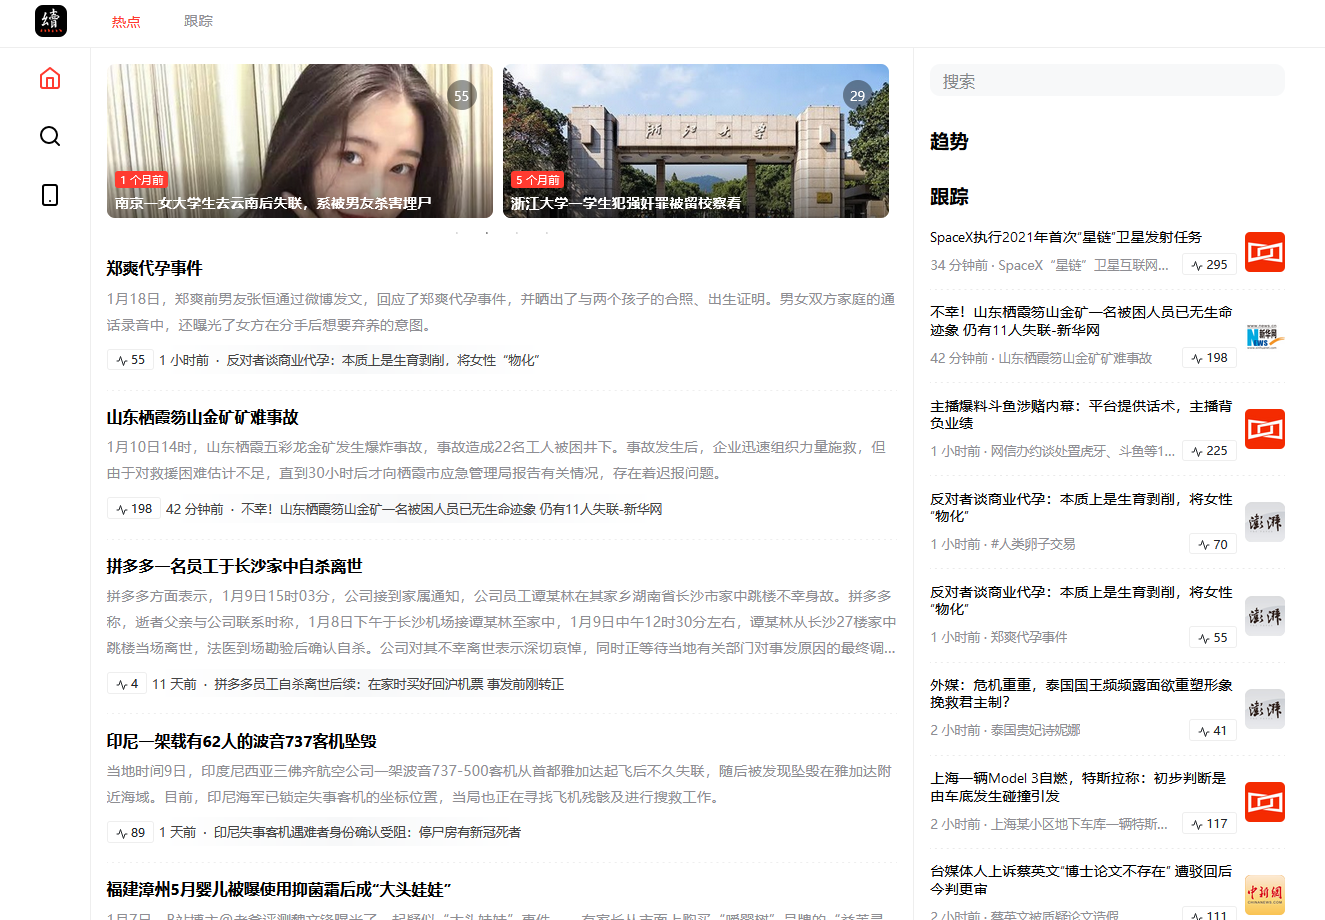
Task: Click the 55 count badge on the first carousel card
Action: [x=461, y=96]
